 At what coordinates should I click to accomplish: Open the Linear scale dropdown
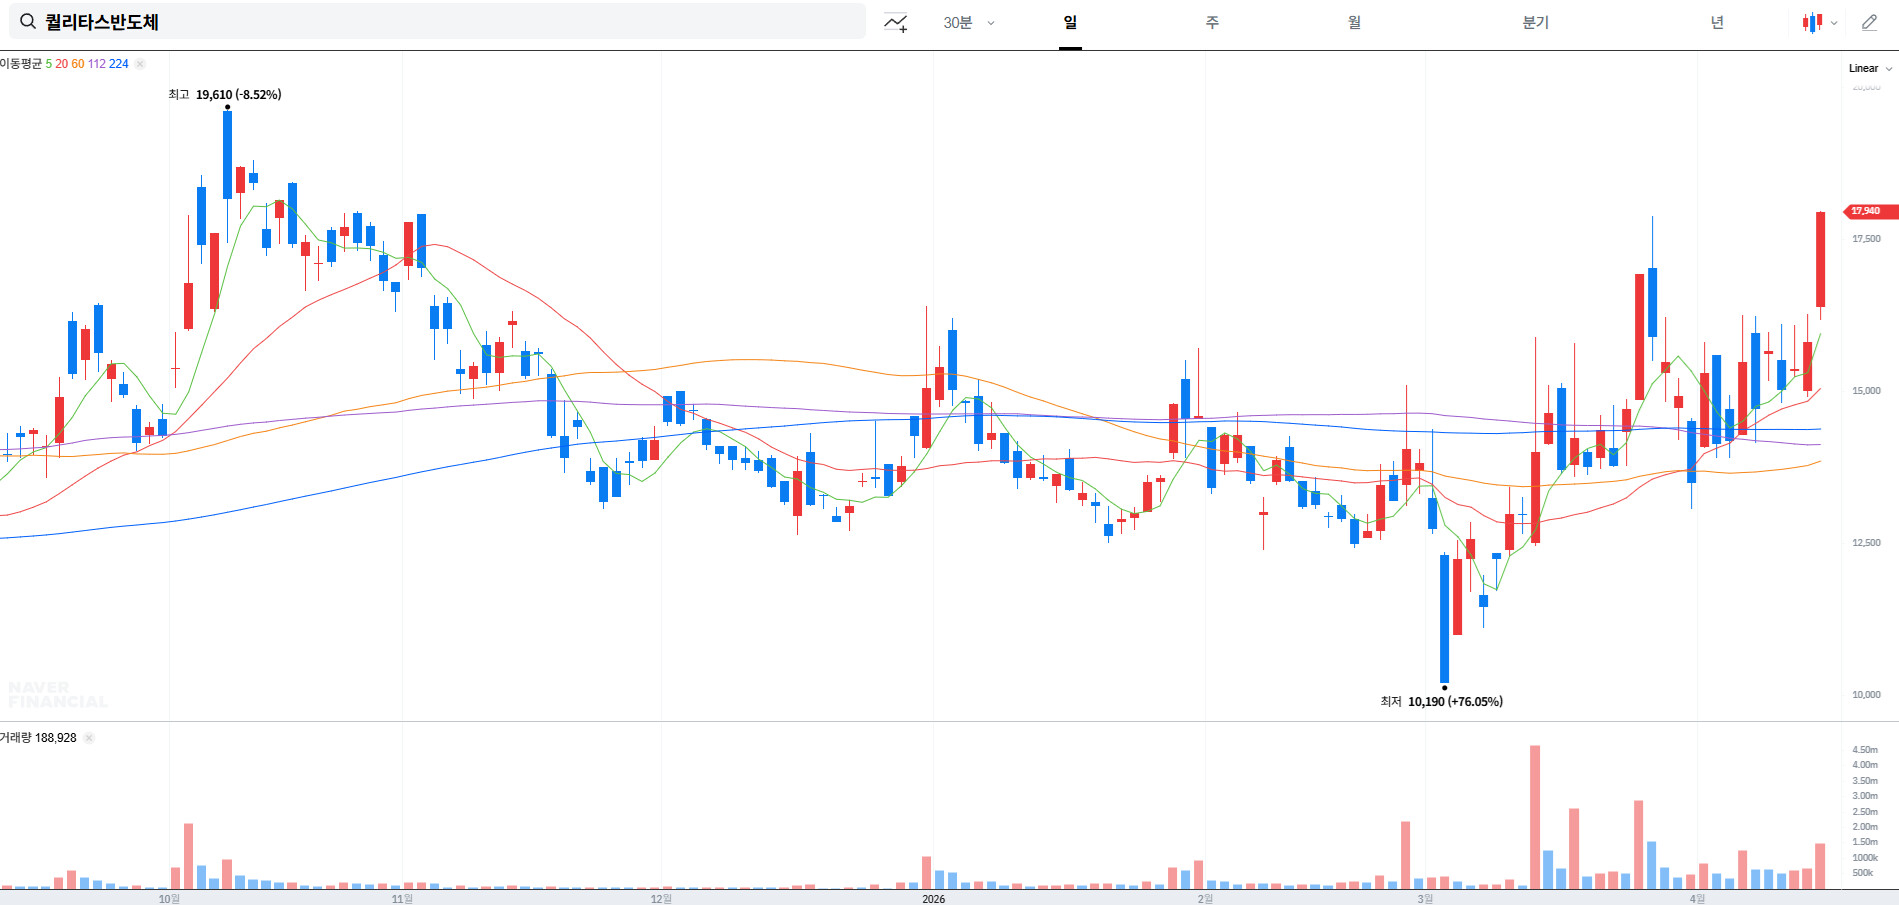(x=1870, y=68)
